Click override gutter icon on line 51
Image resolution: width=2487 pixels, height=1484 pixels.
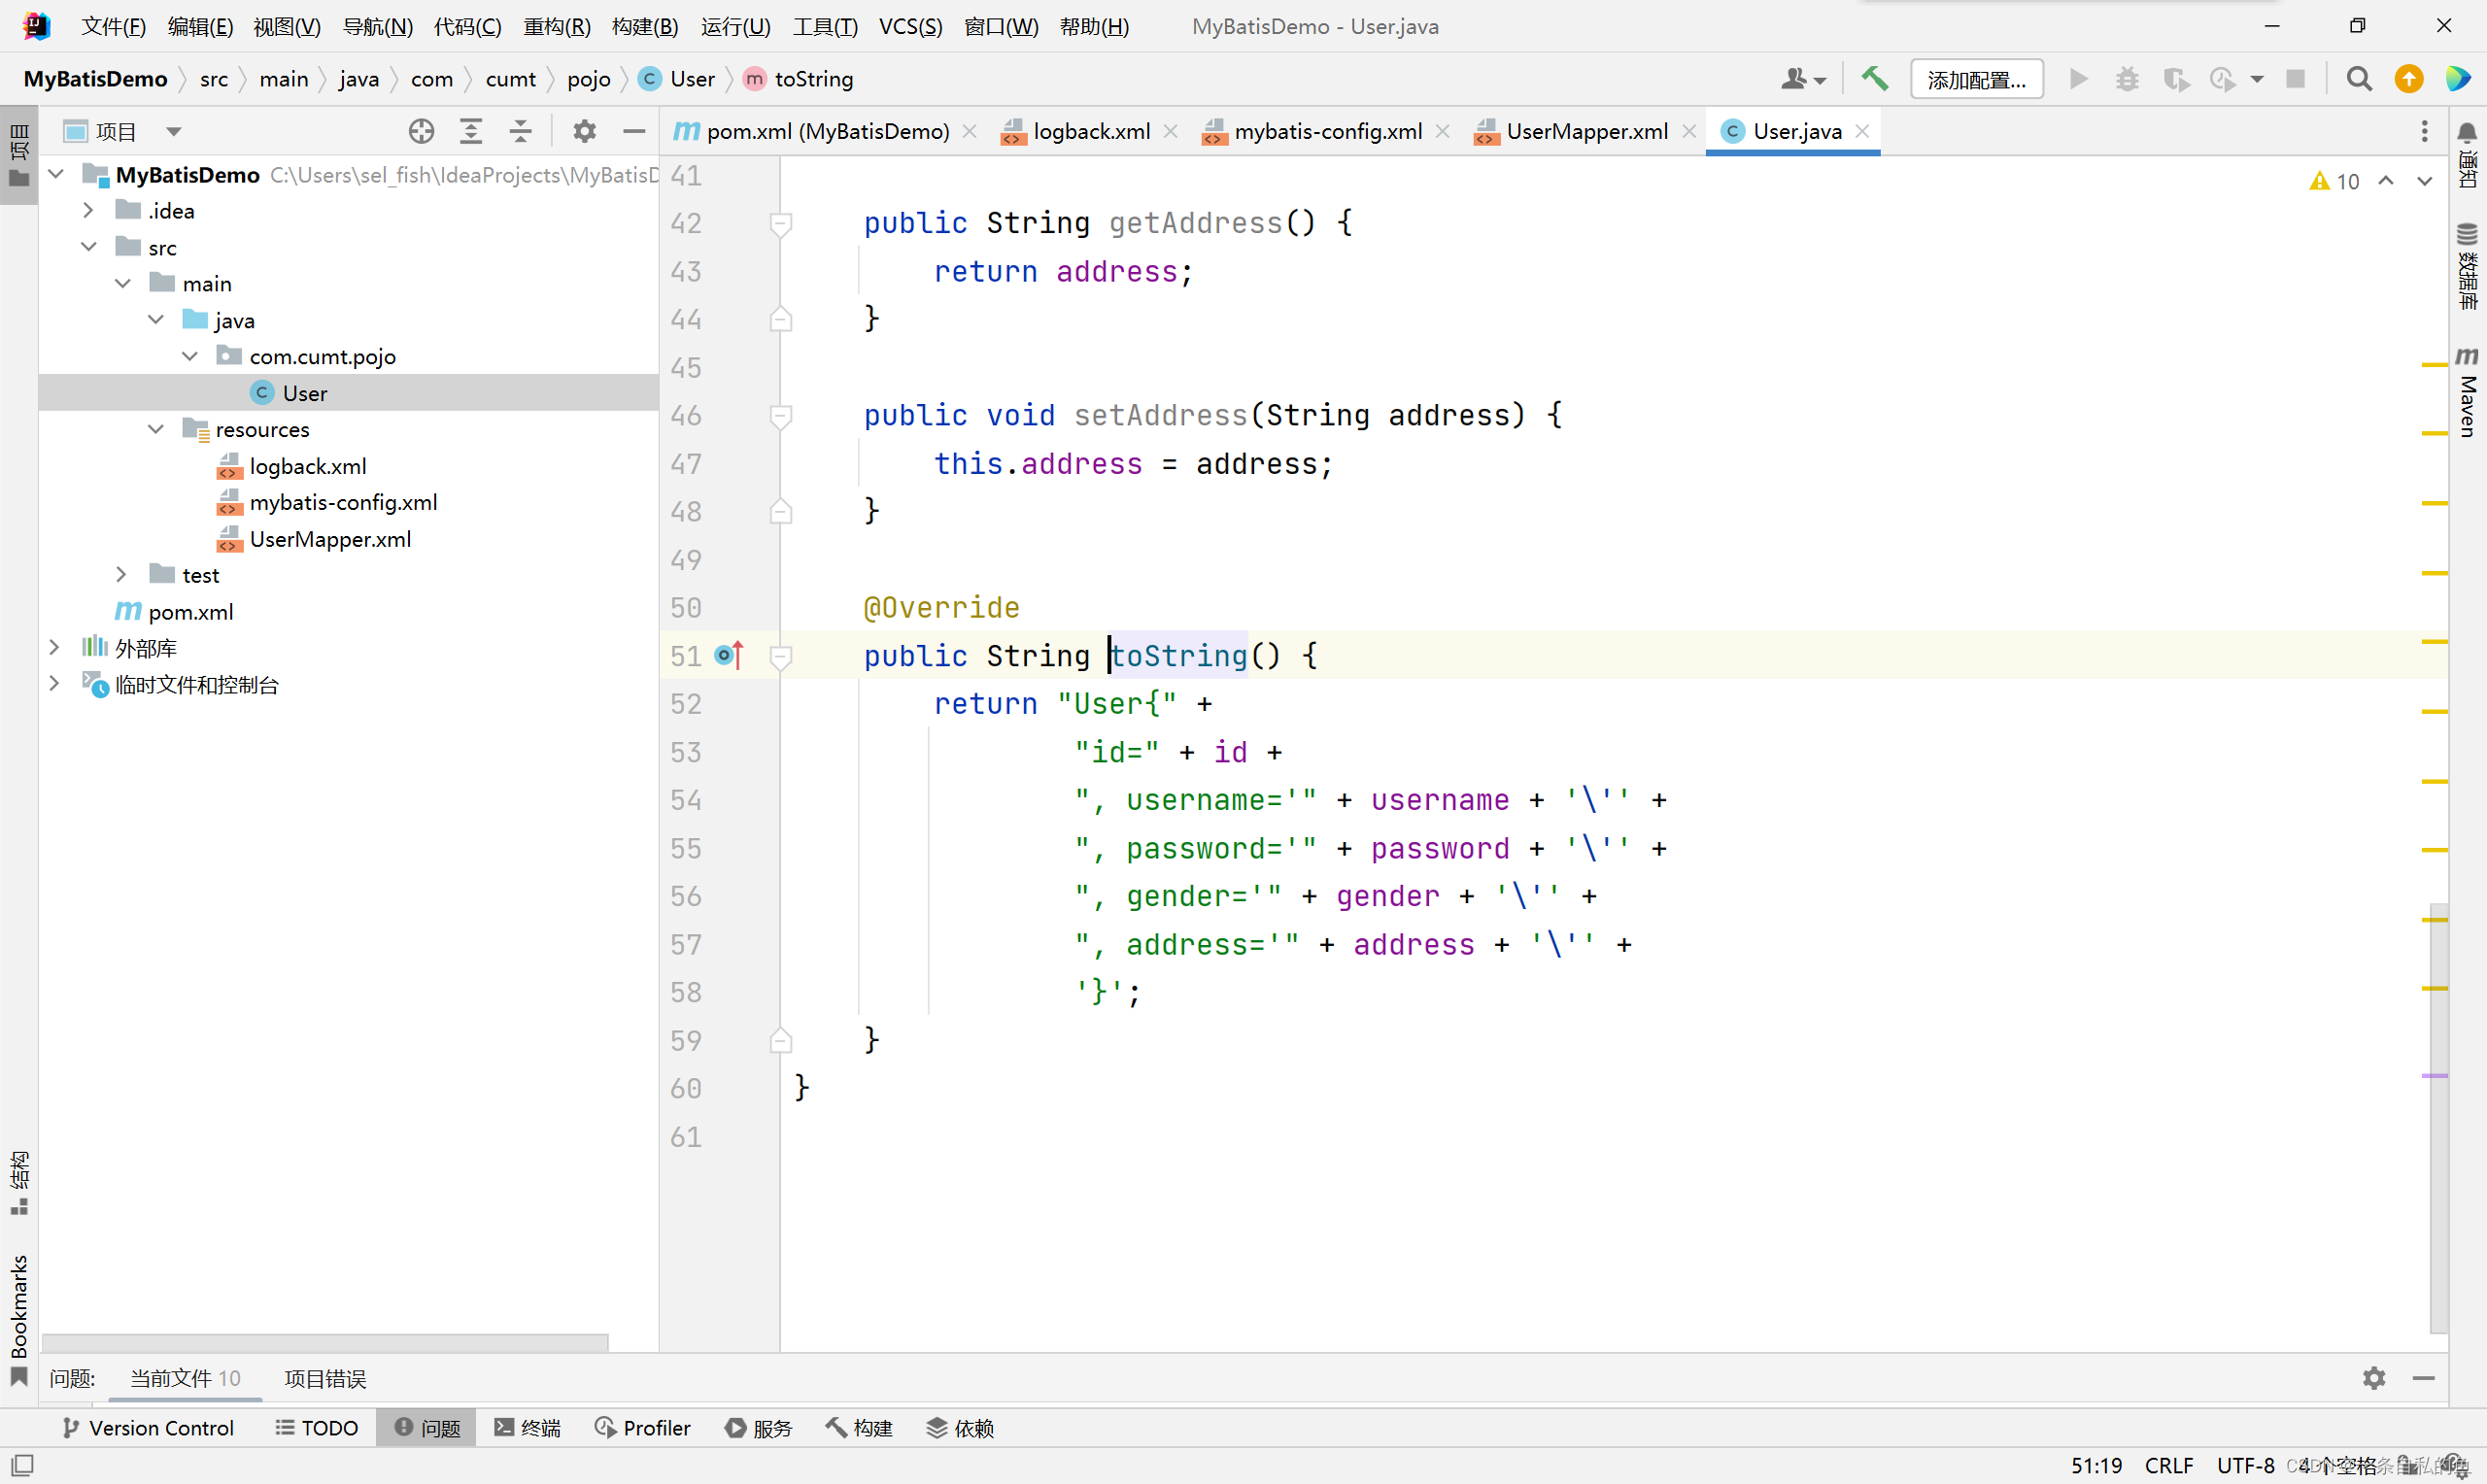click(729, 655)
